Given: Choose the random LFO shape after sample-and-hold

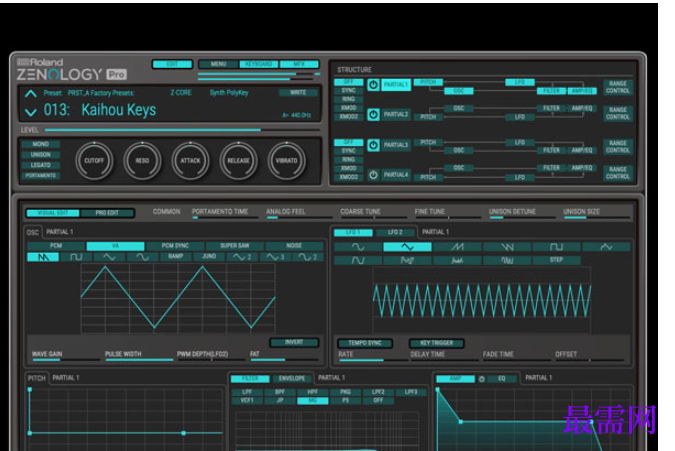Looking at the screenshot, I should tap(457, 260).
